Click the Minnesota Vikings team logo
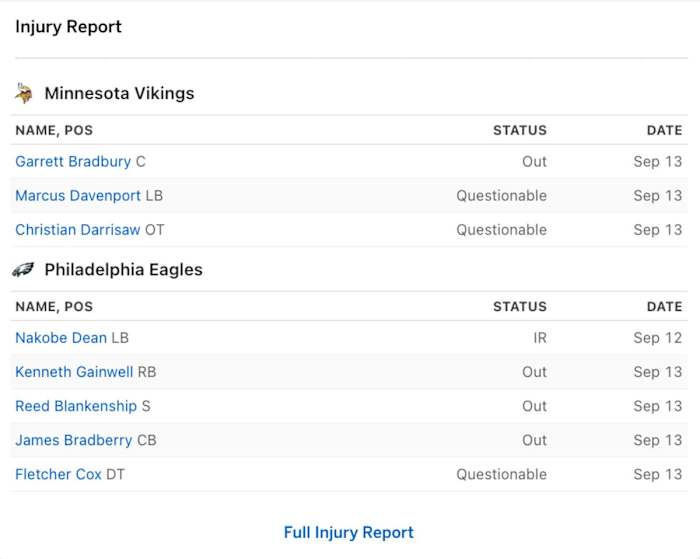700x559 pixels. click(x=23, y=93)
